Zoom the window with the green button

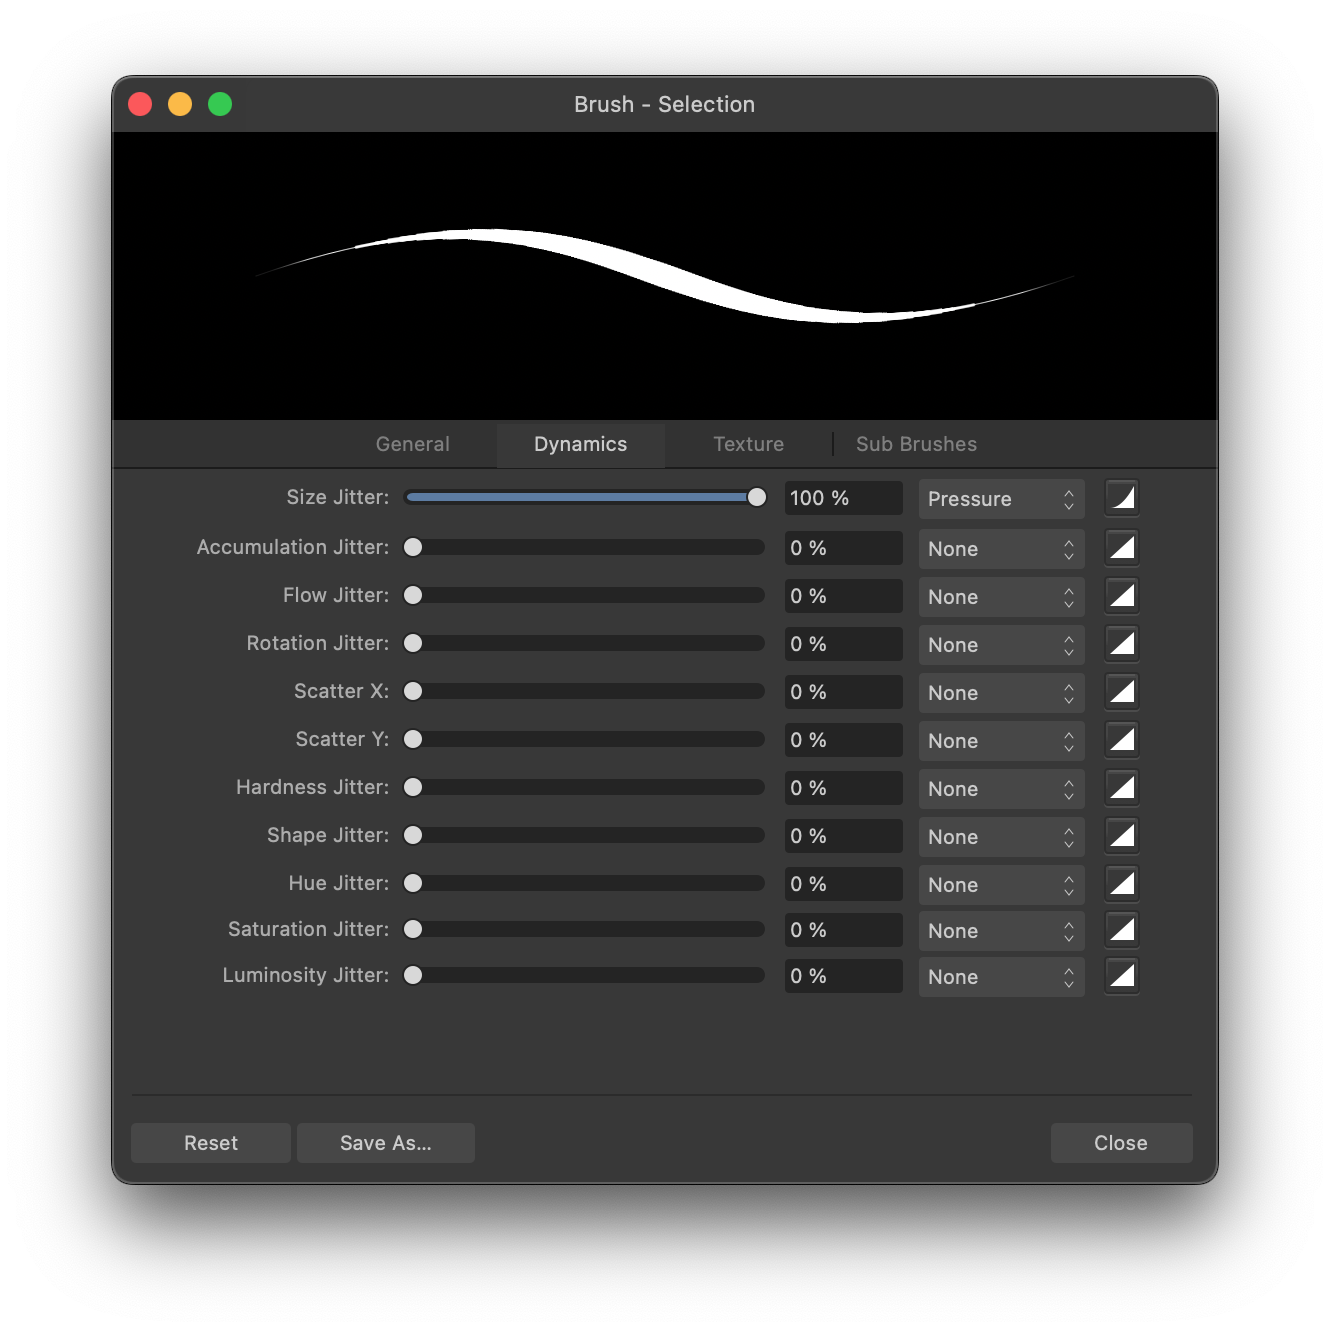(x=220, y=104)
